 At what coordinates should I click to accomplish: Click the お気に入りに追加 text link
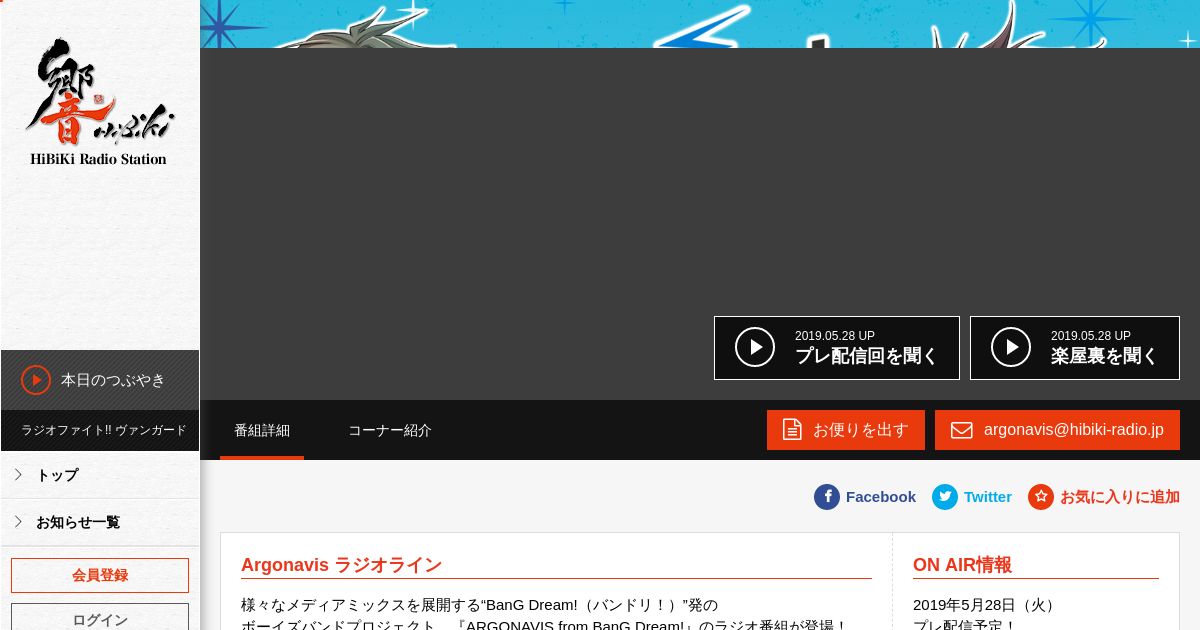click(x=1120, y=497)
